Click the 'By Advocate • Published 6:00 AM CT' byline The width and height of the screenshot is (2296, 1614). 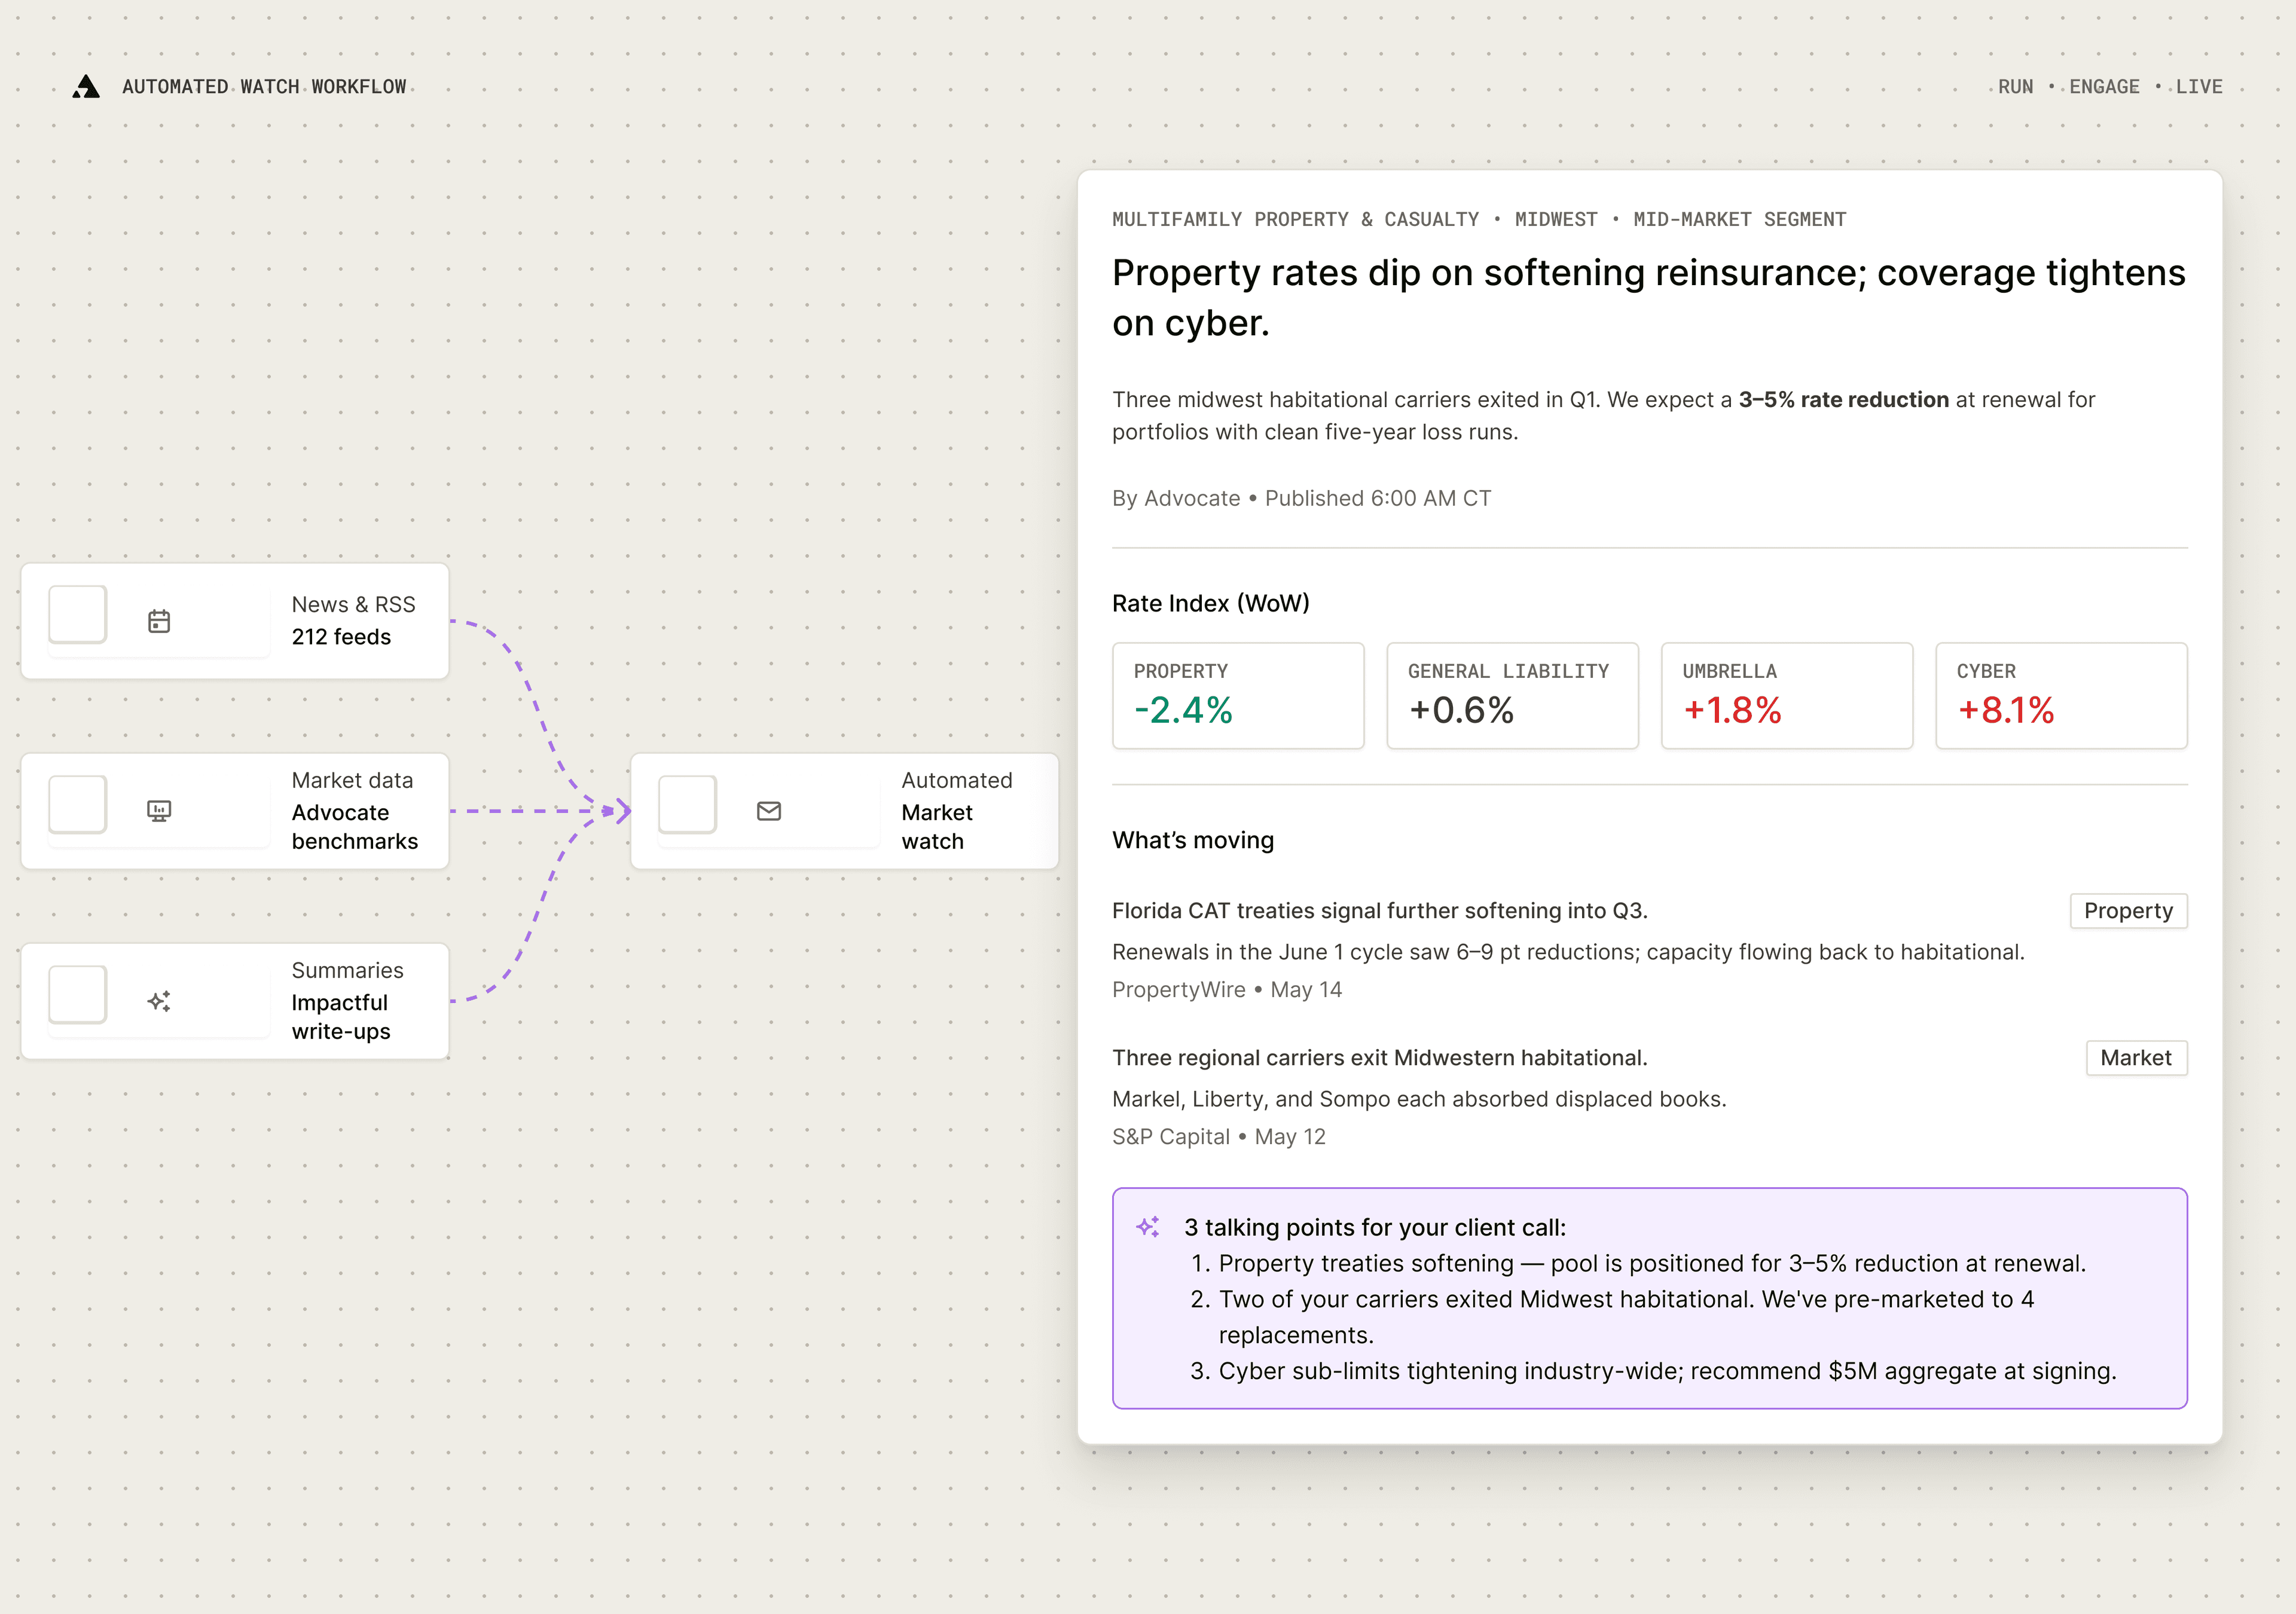click(1301, 498)
